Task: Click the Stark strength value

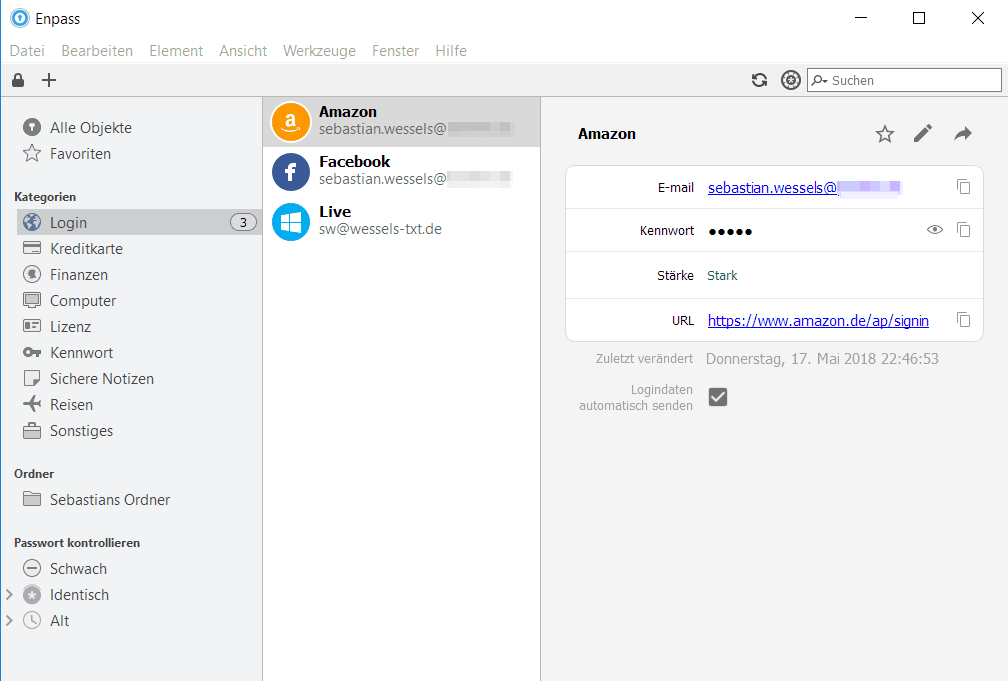Action: pyautogui.click(x=722, y=276)
